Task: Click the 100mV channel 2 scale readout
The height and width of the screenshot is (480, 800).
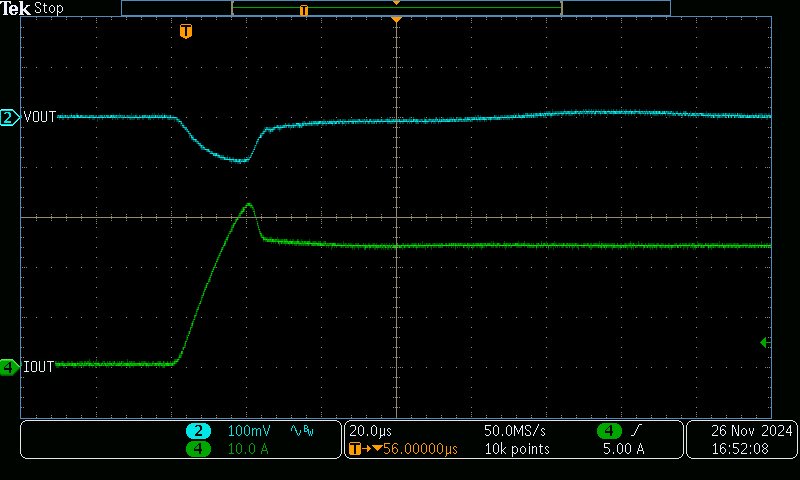Action: tap(251, 431)
